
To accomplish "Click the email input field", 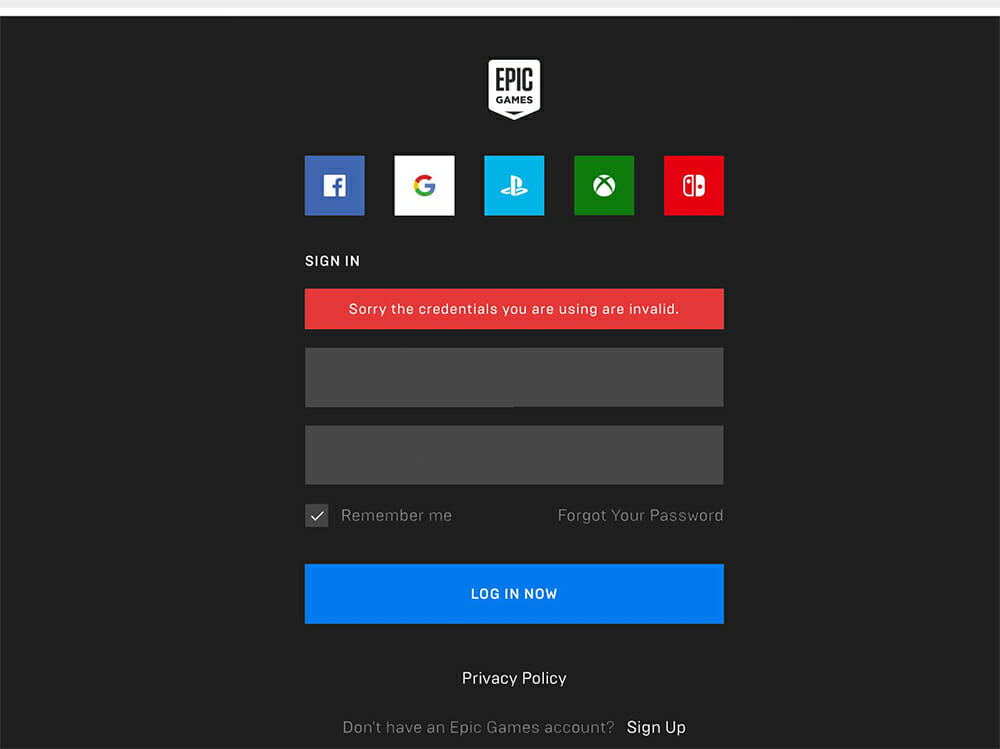I will (514, 377).
